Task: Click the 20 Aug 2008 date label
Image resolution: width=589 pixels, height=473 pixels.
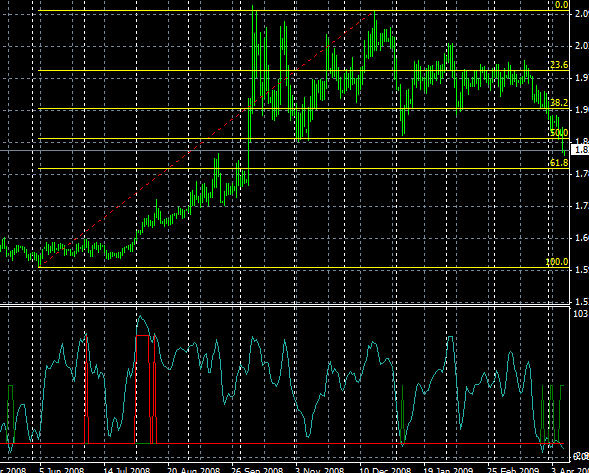Action: (193, 470)
